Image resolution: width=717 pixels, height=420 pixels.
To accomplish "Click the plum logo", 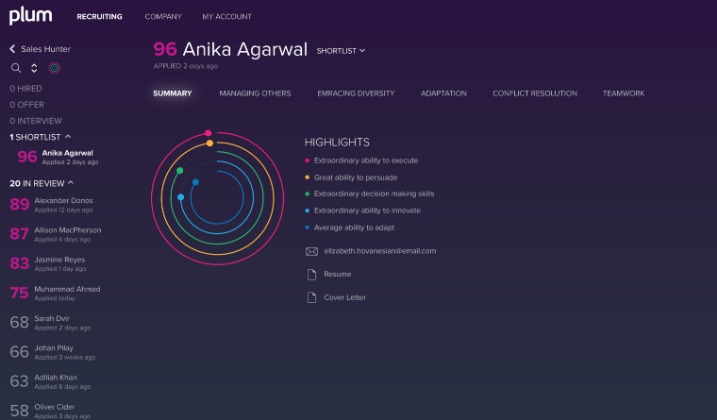I will point(30,16).
